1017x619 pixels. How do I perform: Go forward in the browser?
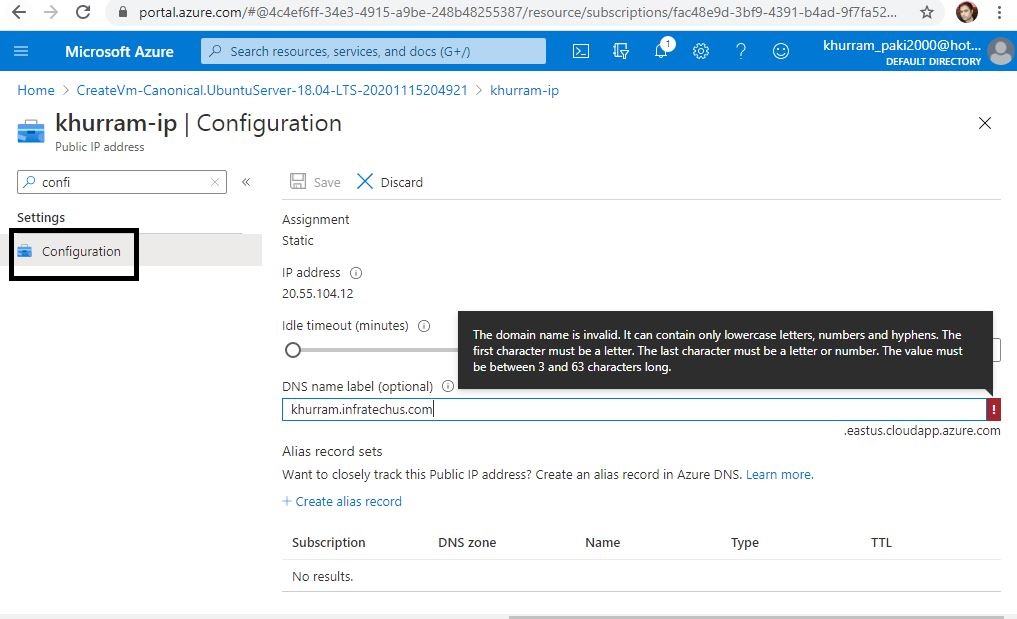[51, 12]
